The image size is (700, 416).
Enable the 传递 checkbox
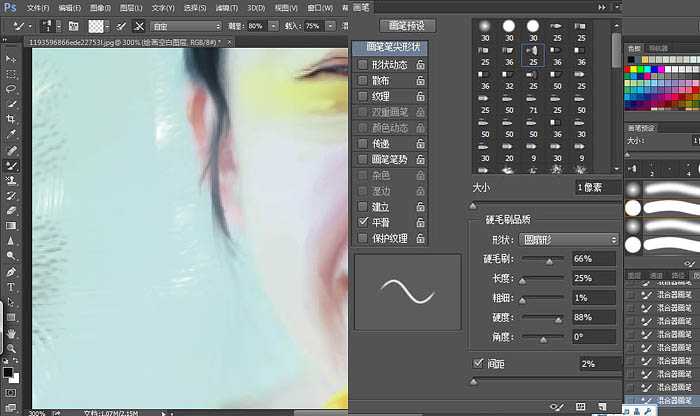(x=362, y=144)
